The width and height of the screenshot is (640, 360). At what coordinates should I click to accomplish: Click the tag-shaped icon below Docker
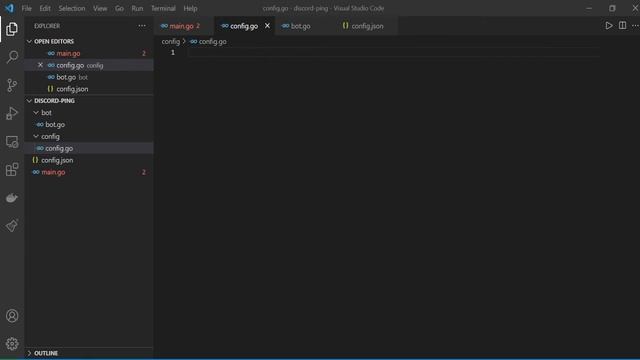[x=12, y=226]
